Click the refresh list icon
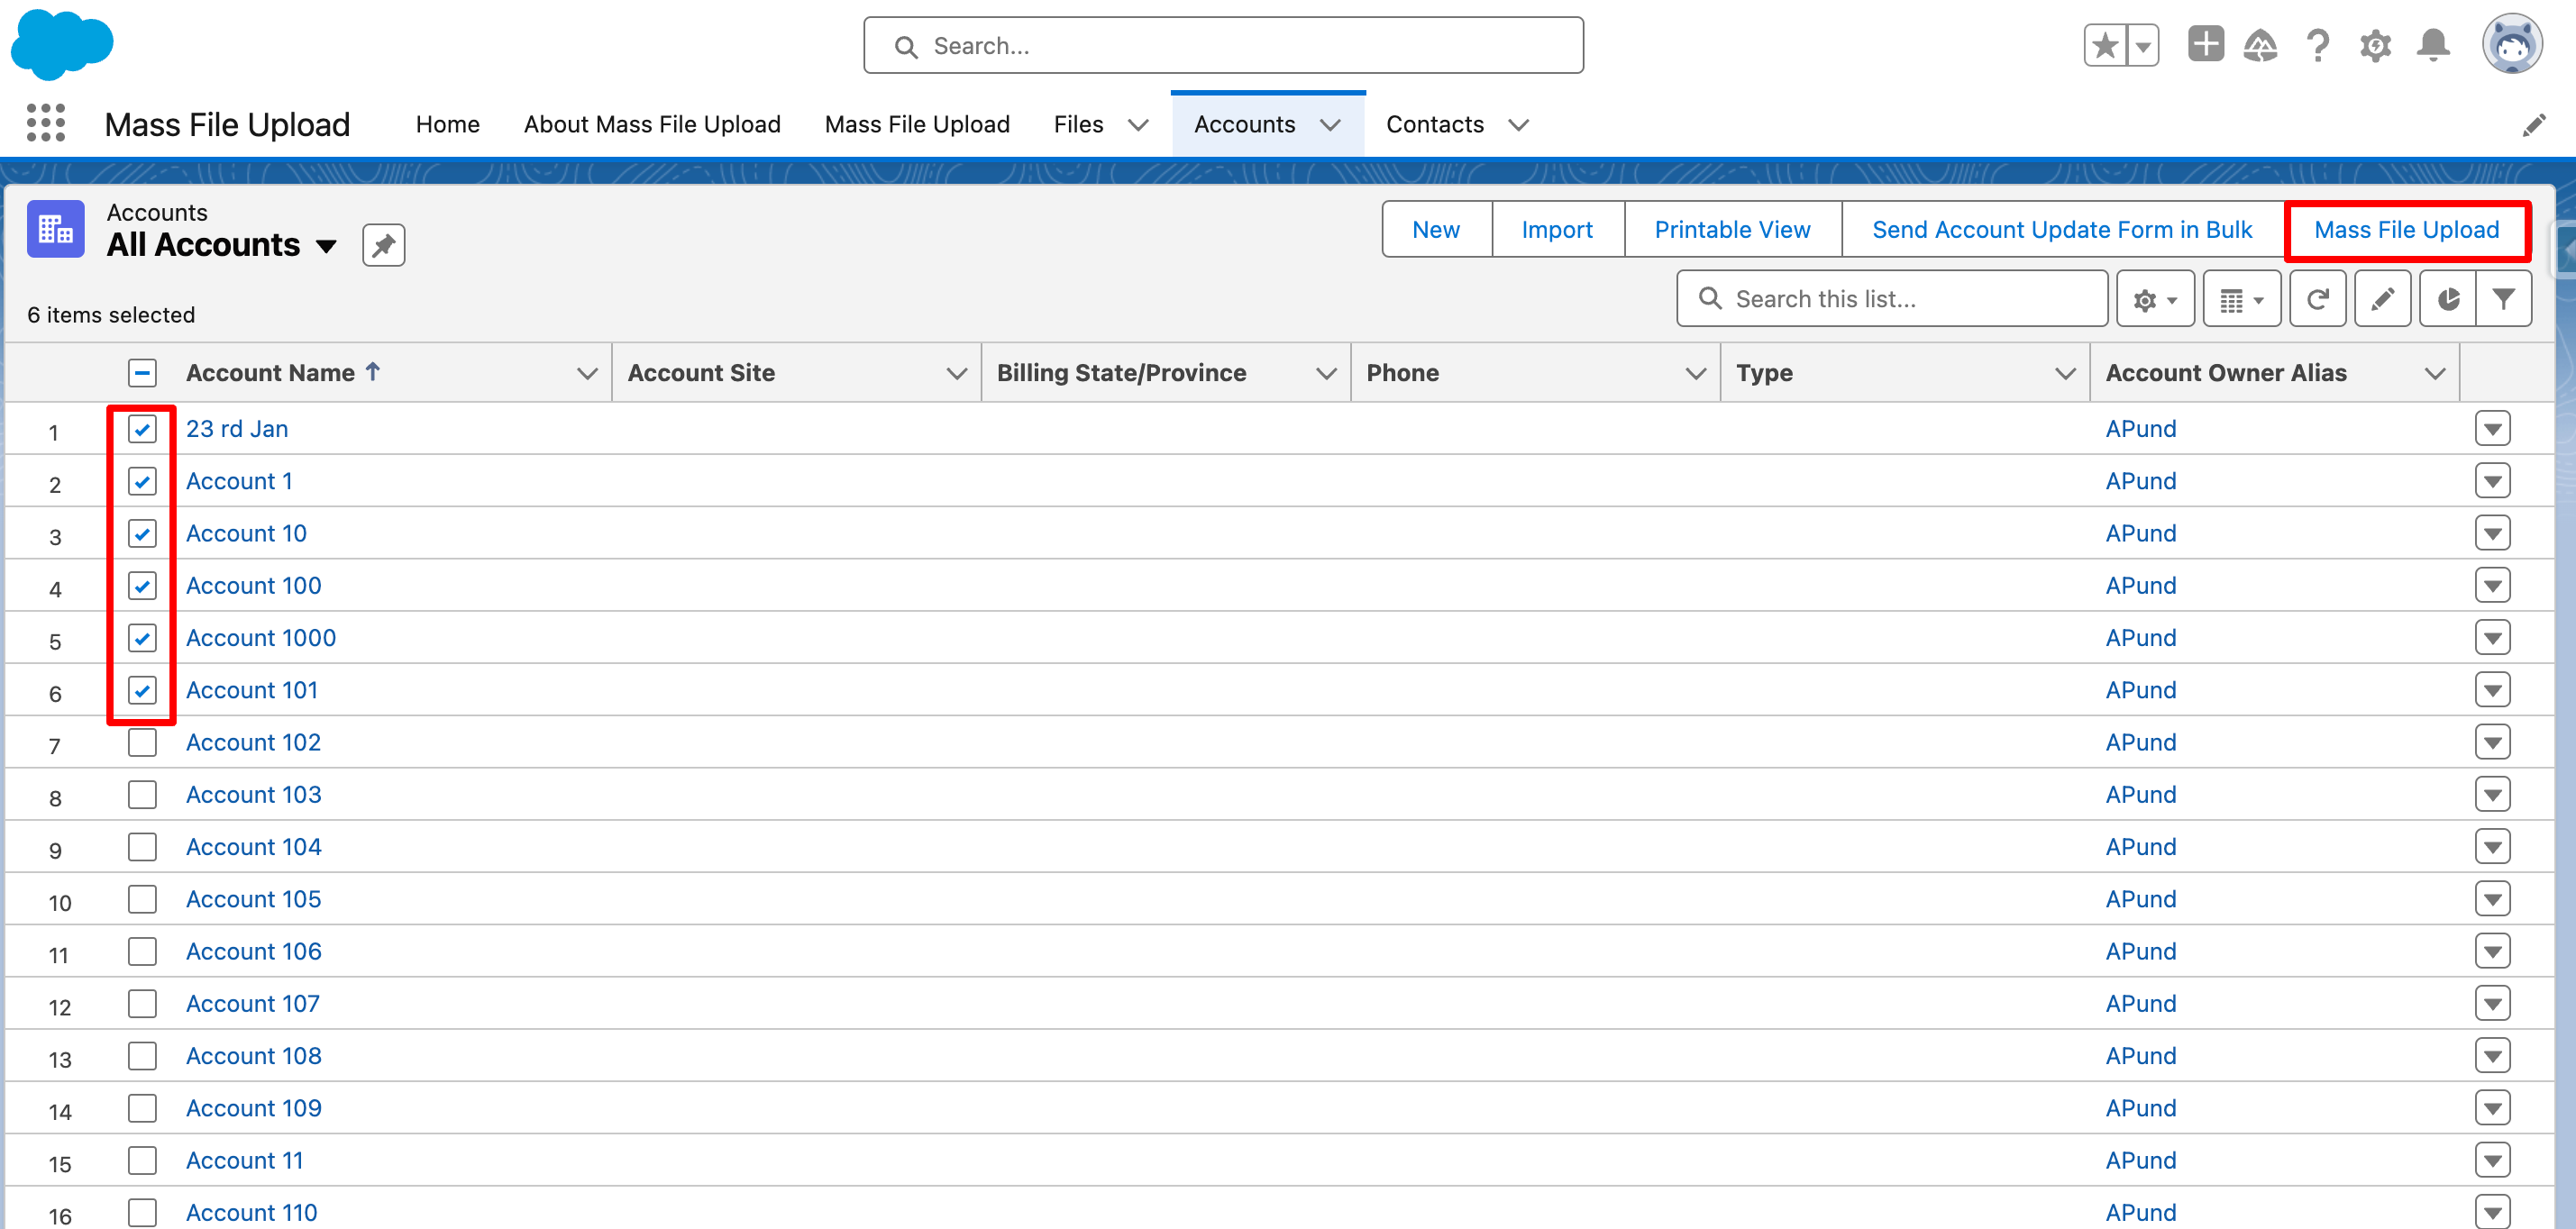This screenshot has width=2576, height=1229. [x=2317, y=299]
